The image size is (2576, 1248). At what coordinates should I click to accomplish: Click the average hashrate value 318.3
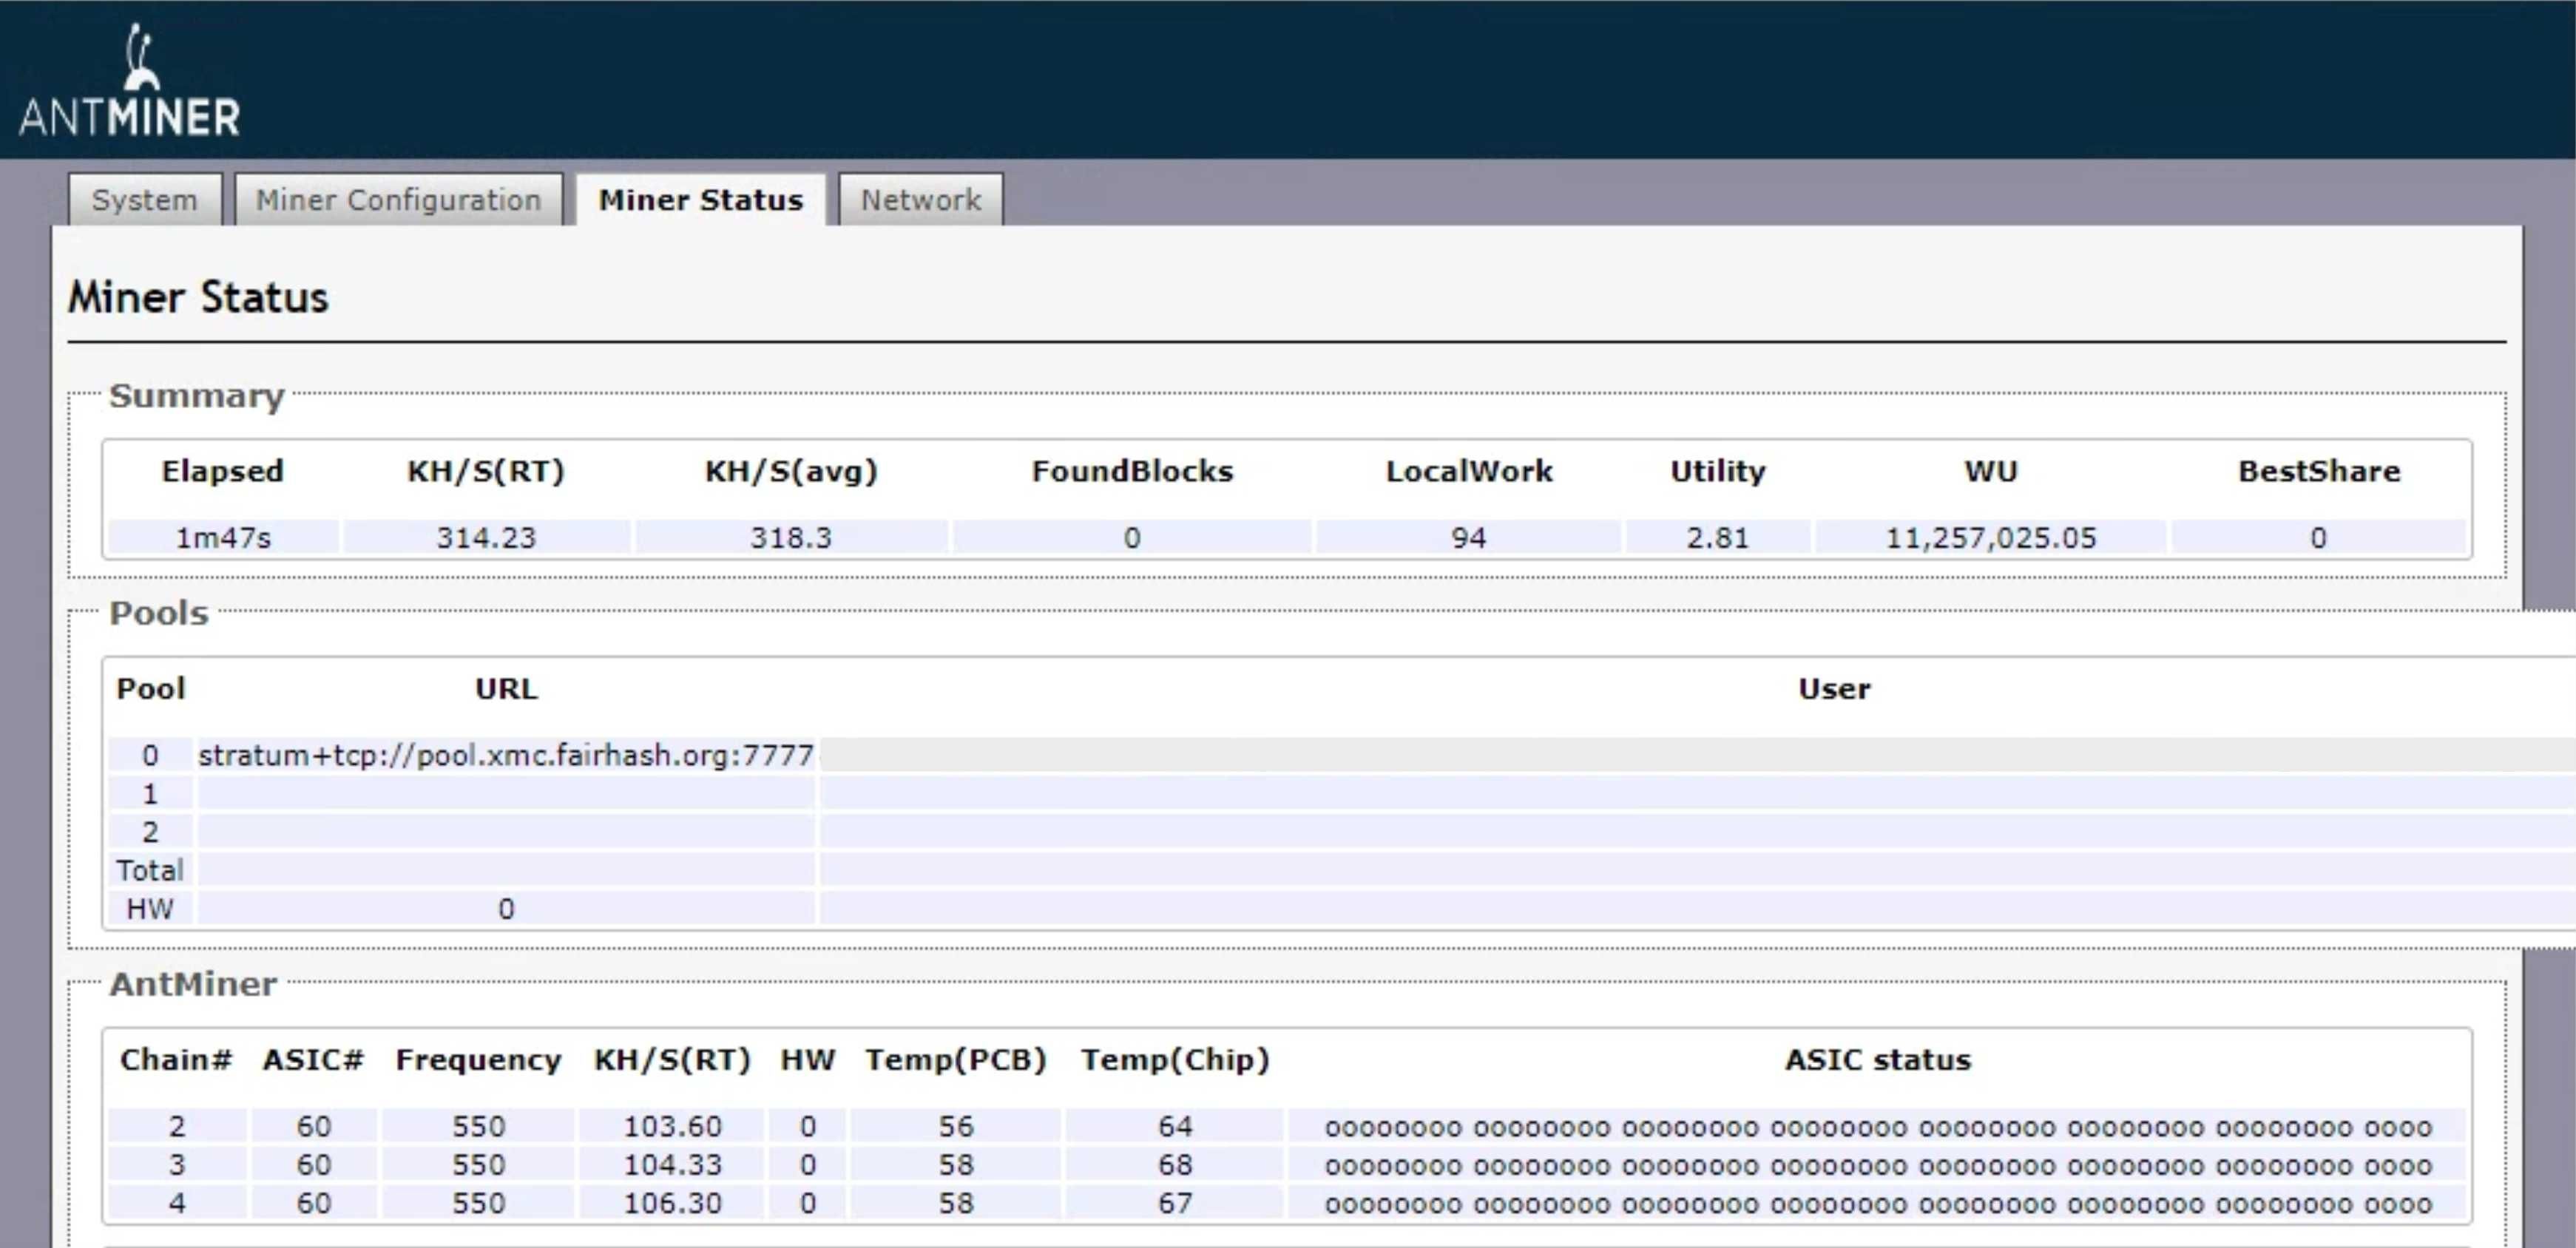(x=791, y=538)
